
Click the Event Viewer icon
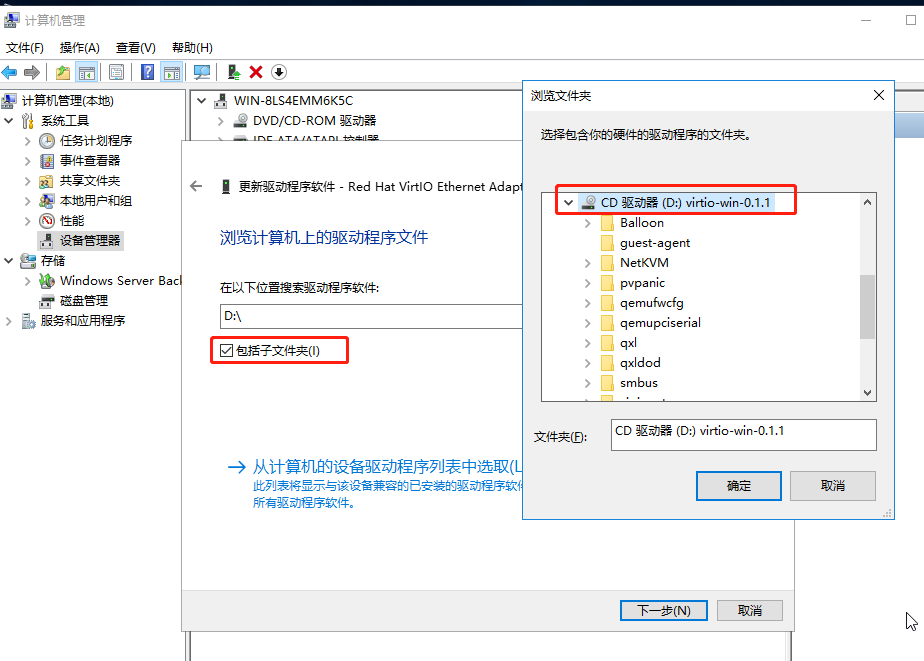pos(47,161)
